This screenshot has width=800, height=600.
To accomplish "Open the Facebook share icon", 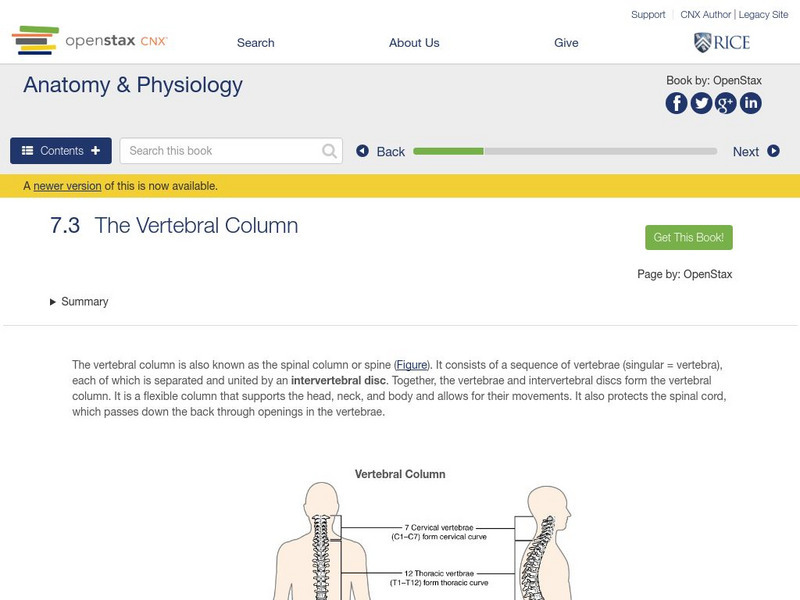I will [x=677, y=103].
